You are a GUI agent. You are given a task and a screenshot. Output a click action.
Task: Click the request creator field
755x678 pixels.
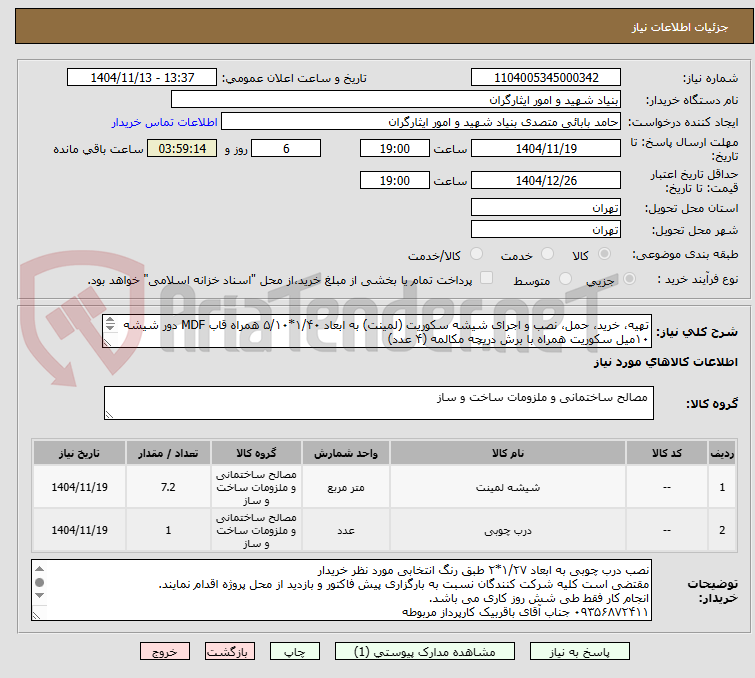click(421, 122)
